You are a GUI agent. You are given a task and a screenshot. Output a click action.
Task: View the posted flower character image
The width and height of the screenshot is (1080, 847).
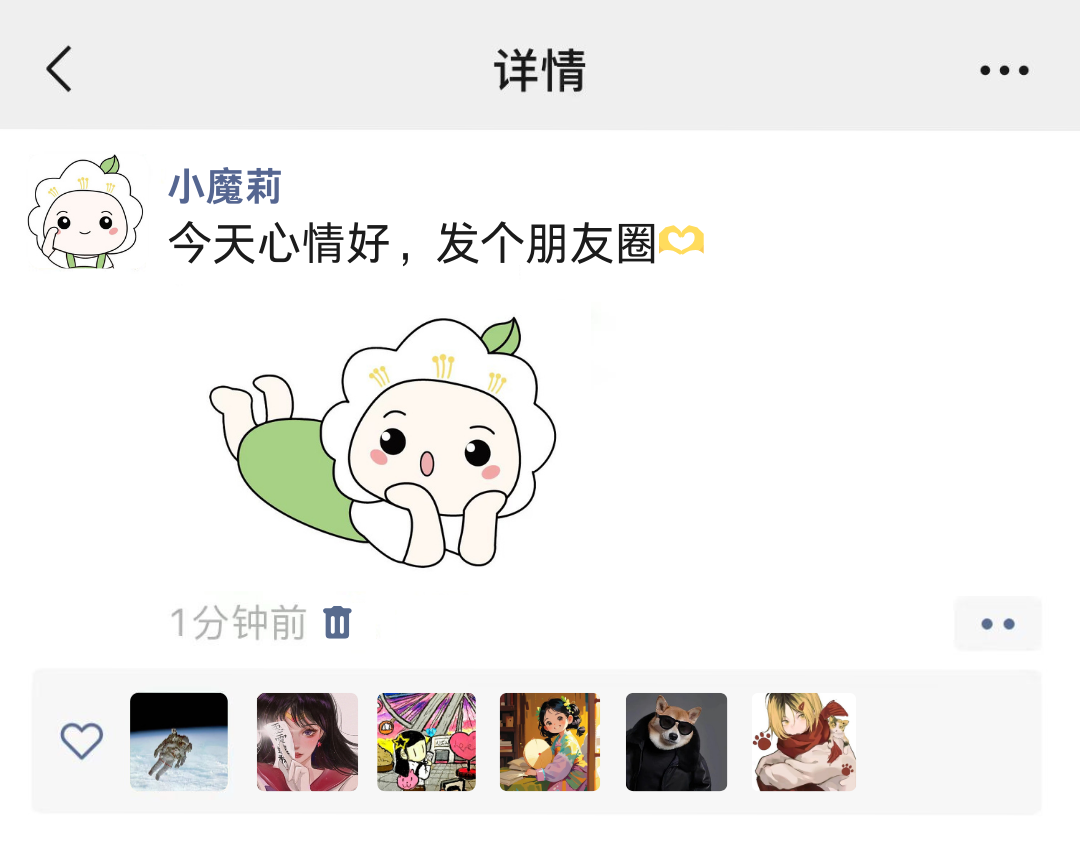(383, 442)
